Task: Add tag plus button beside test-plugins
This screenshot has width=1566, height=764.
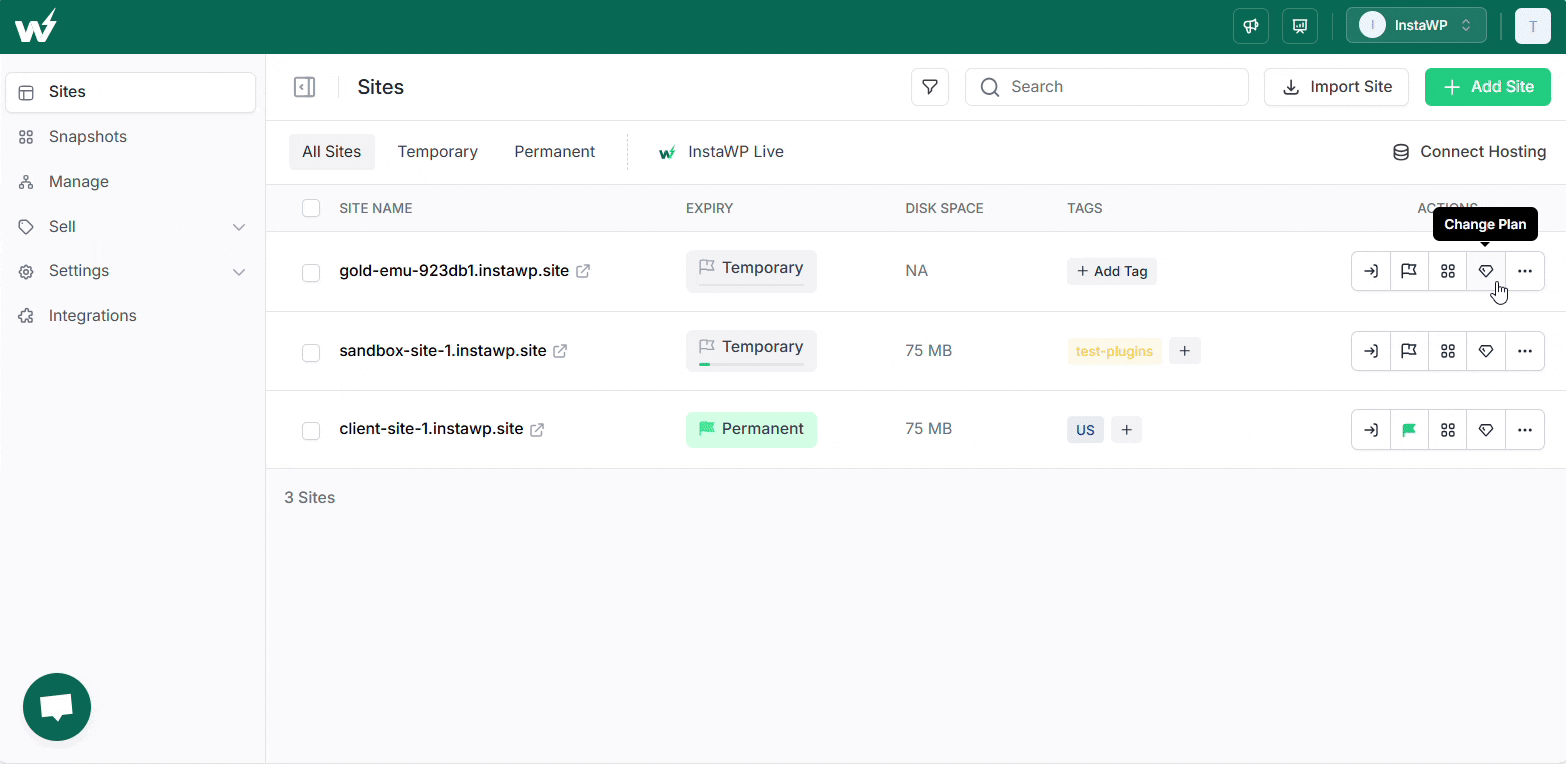Action: coord(1185,351)
